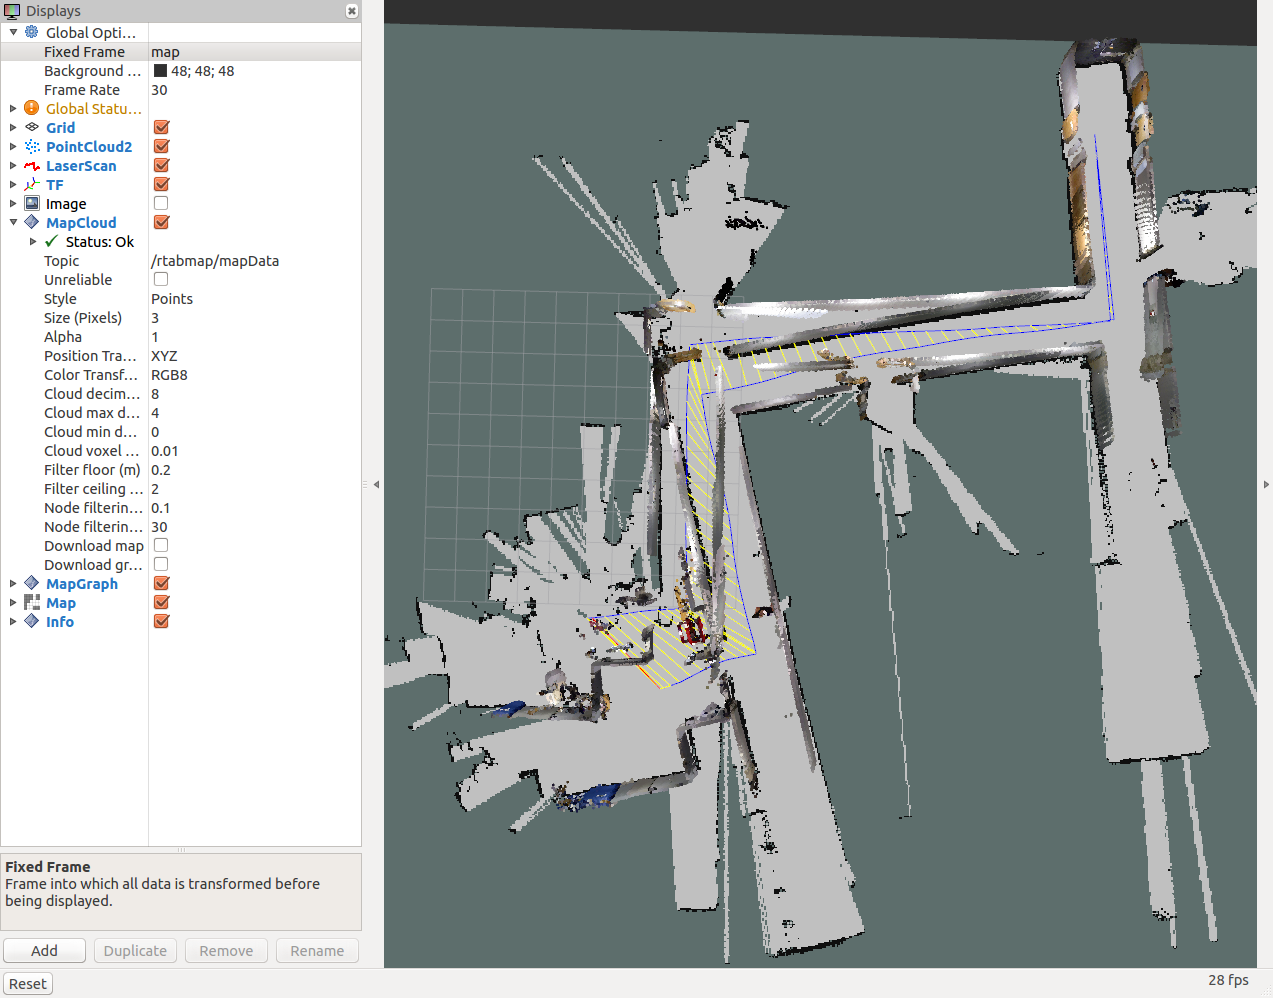Click the Global Options gear icon
This screenshot has width=1273, height=998.
click(32, 33)
